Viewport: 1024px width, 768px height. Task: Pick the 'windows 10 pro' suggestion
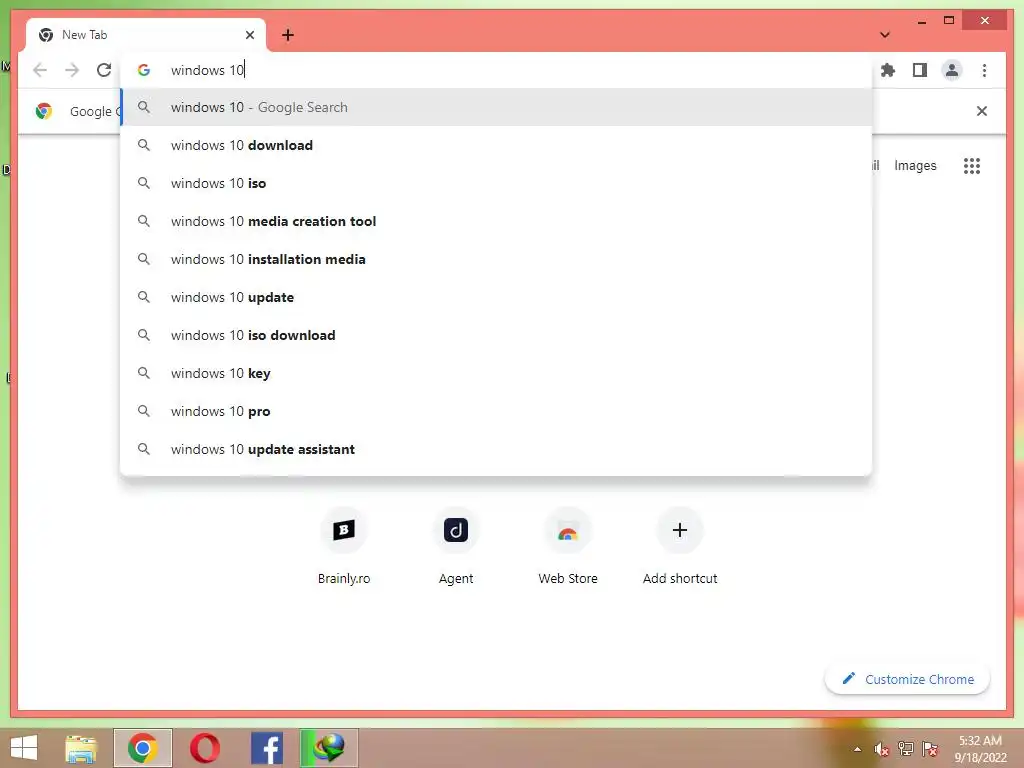click(x=496, y=411)
